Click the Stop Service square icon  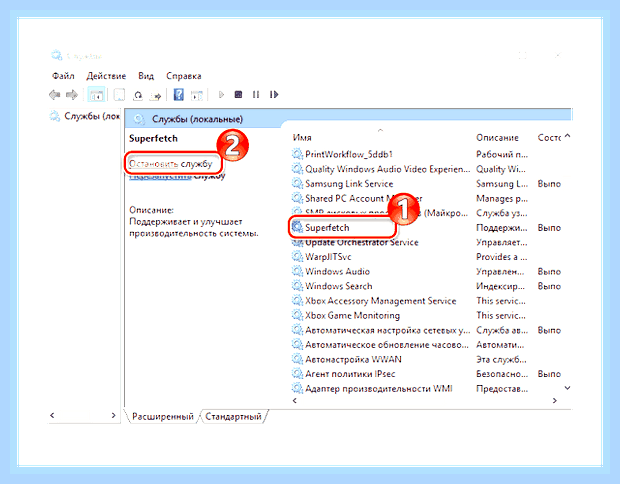[238, 95]
